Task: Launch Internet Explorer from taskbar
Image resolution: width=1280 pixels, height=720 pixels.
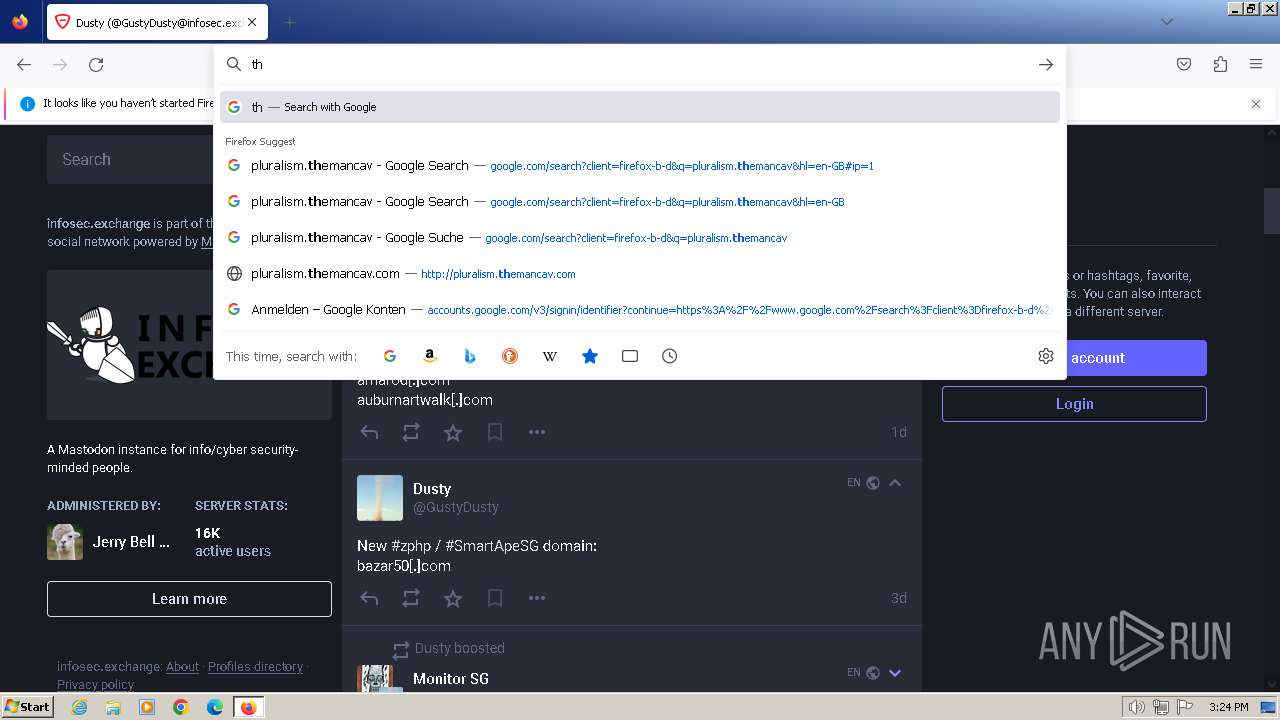Action: [x=80, y=707]
